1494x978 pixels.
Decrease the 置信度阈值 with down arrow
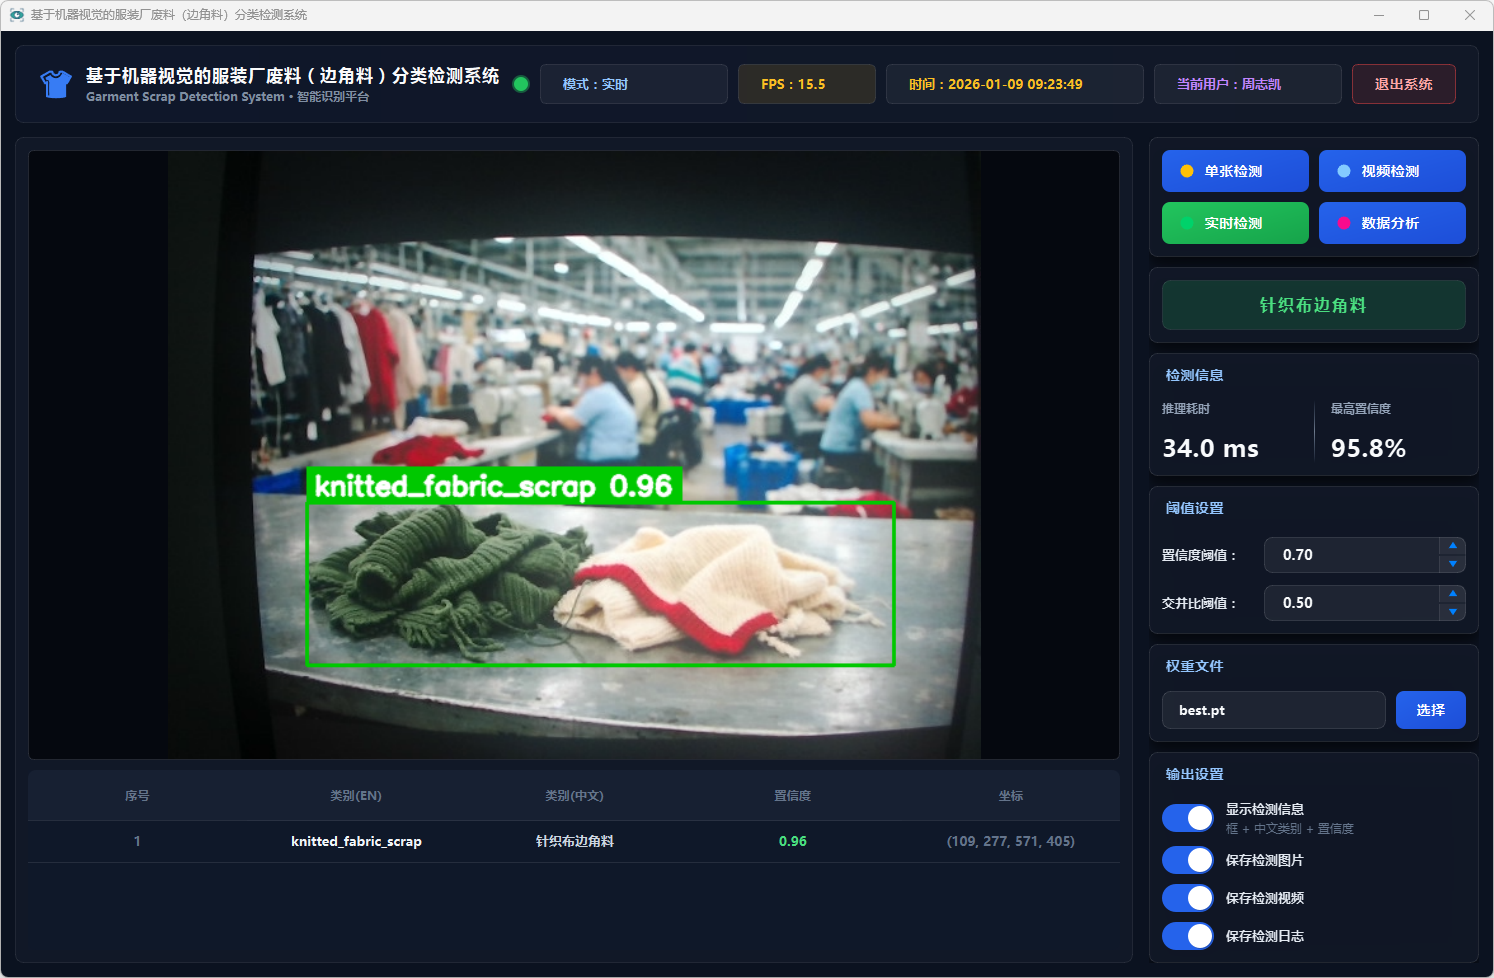point(1453,564)
